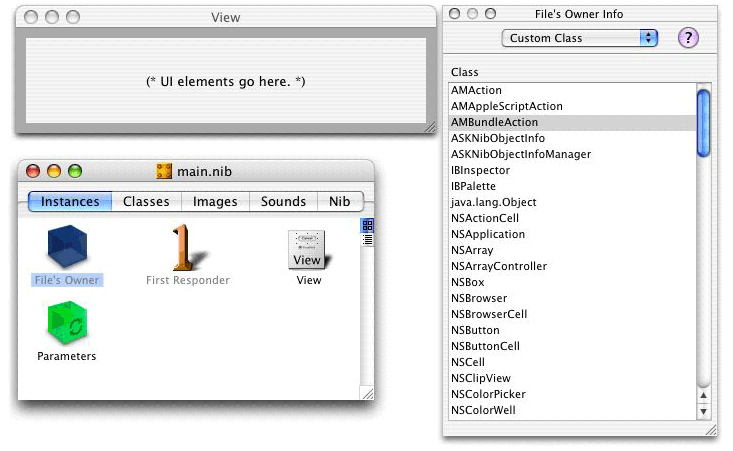This screenshot has width=733, height=451.
Task: Choose AMAction in the Class list
Action: (572, 90)
